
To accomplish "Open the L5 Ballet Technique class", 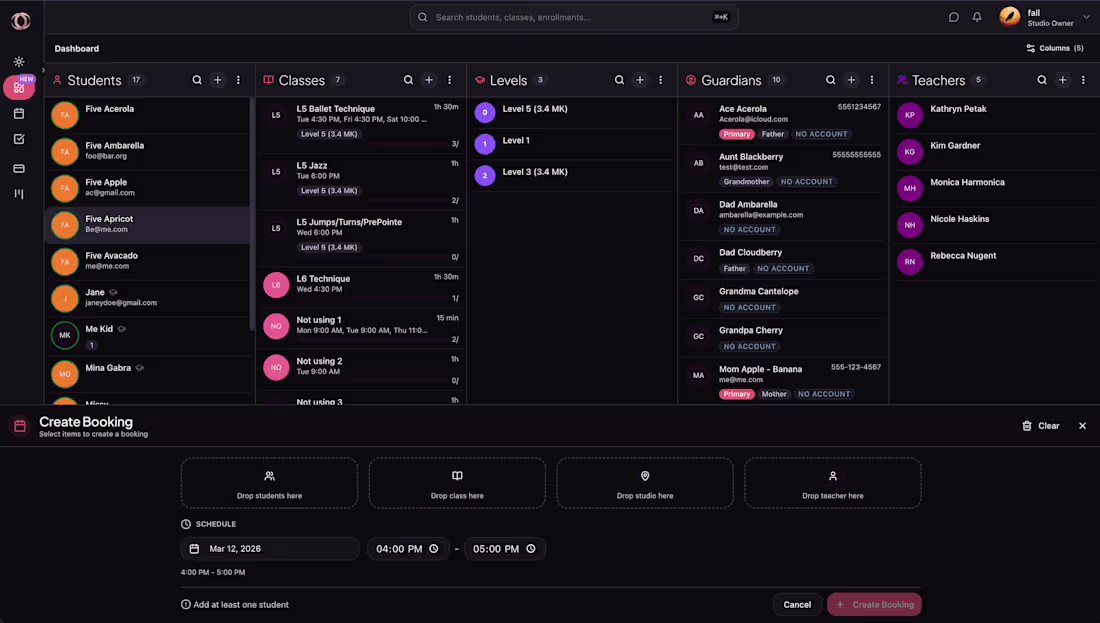I will [361, 126].
